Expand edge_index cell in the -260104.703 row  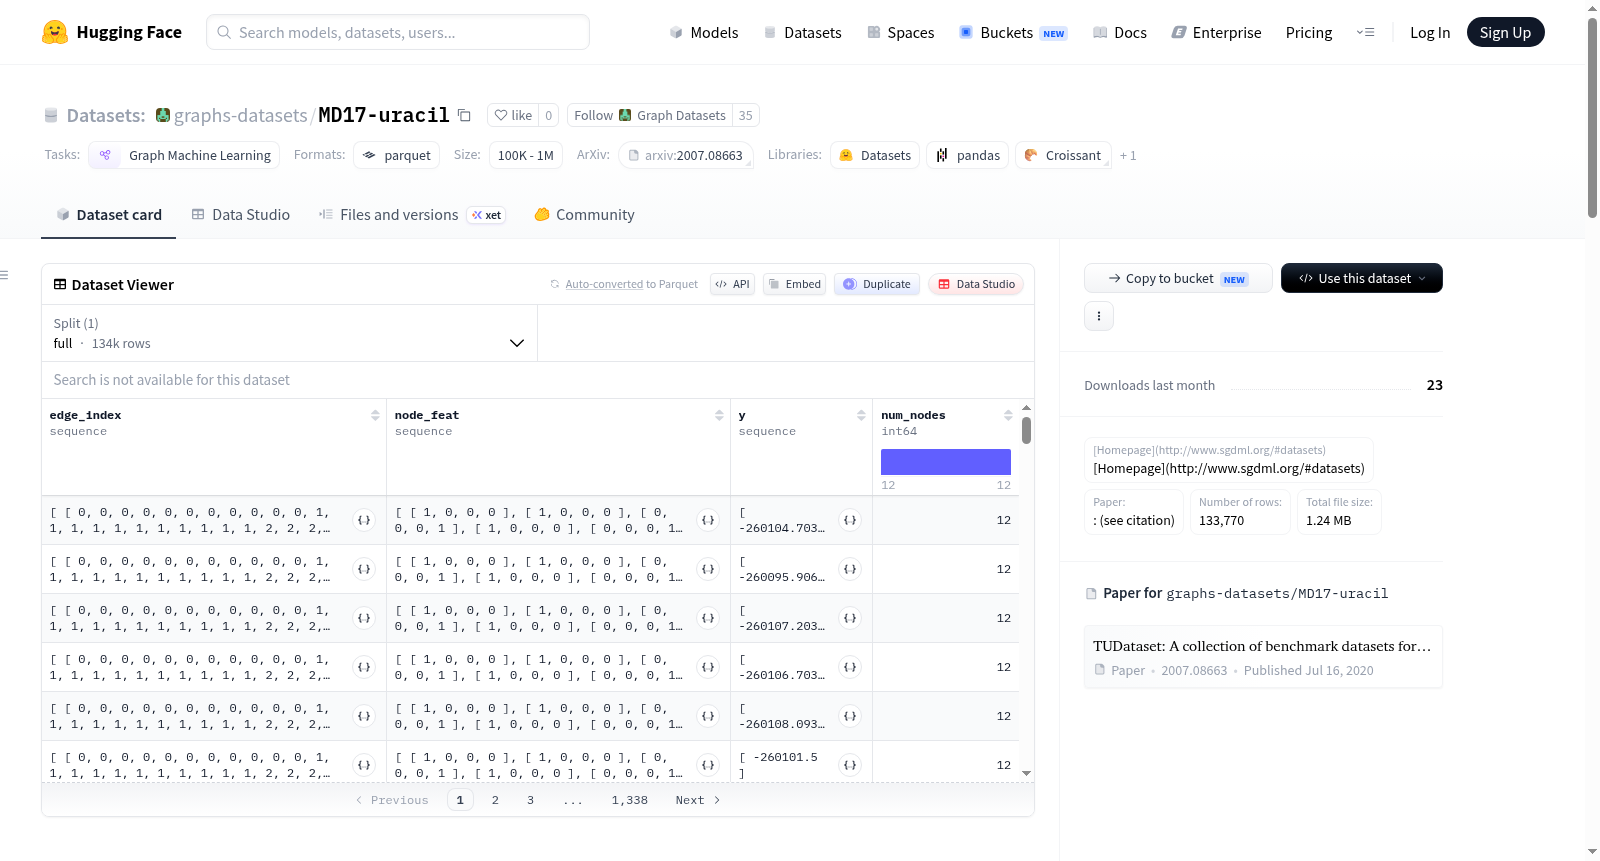[364, 520]
